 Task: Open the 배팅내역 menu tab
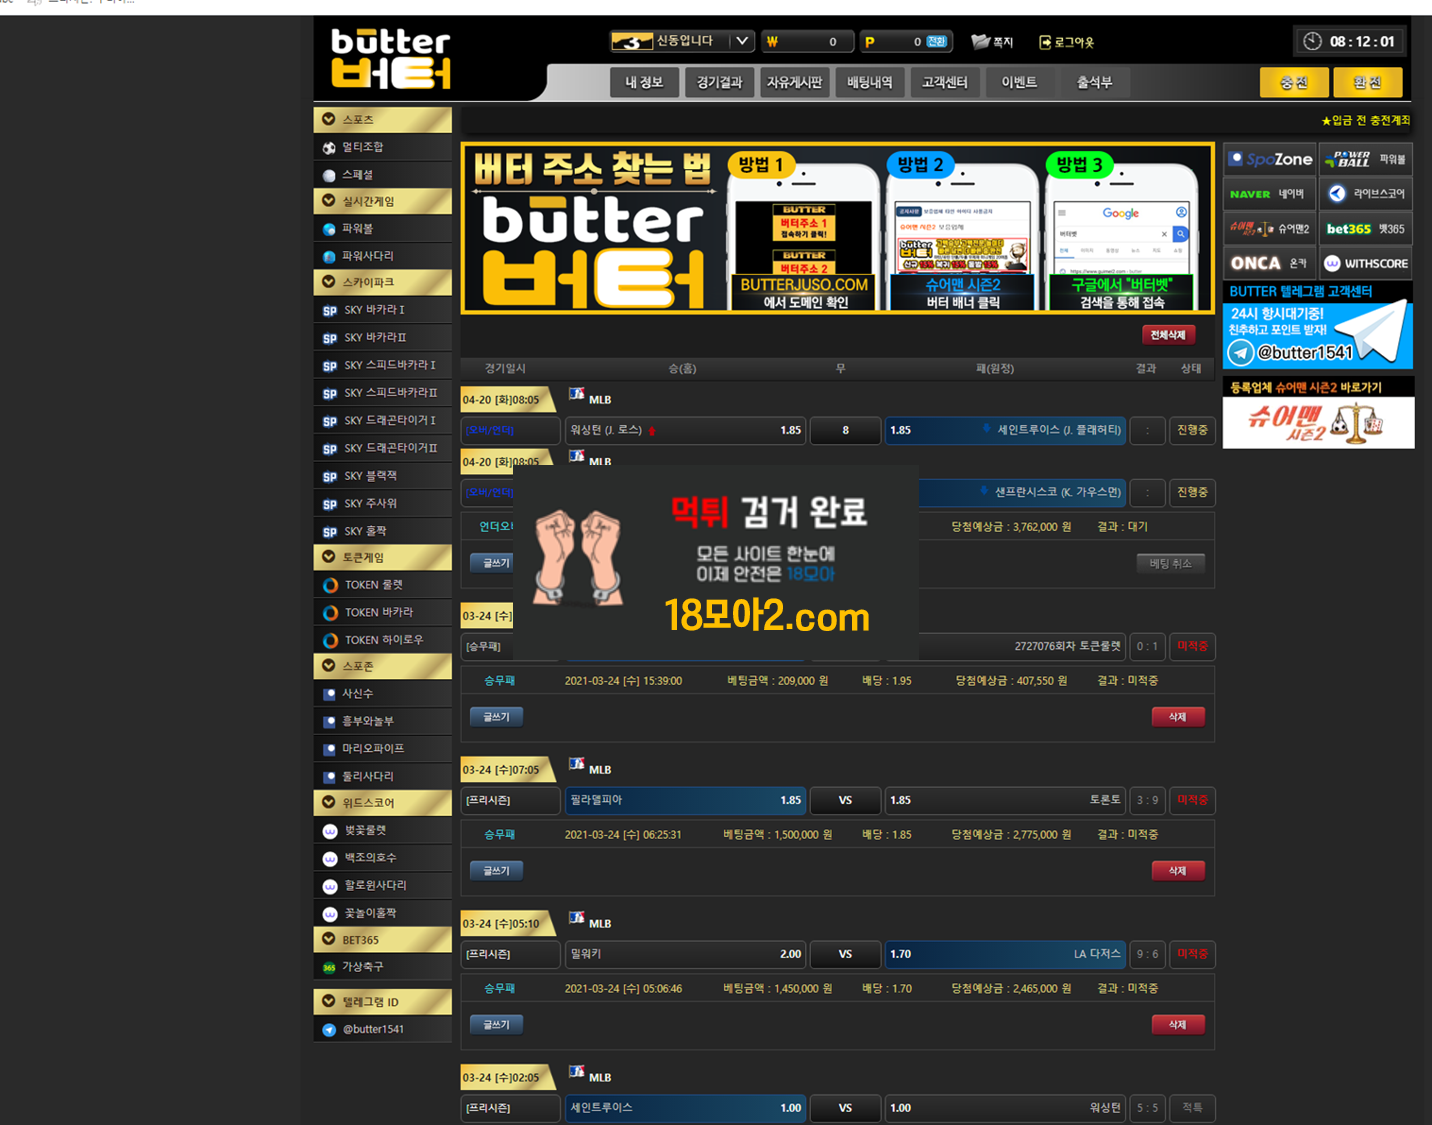pos(869,82)
